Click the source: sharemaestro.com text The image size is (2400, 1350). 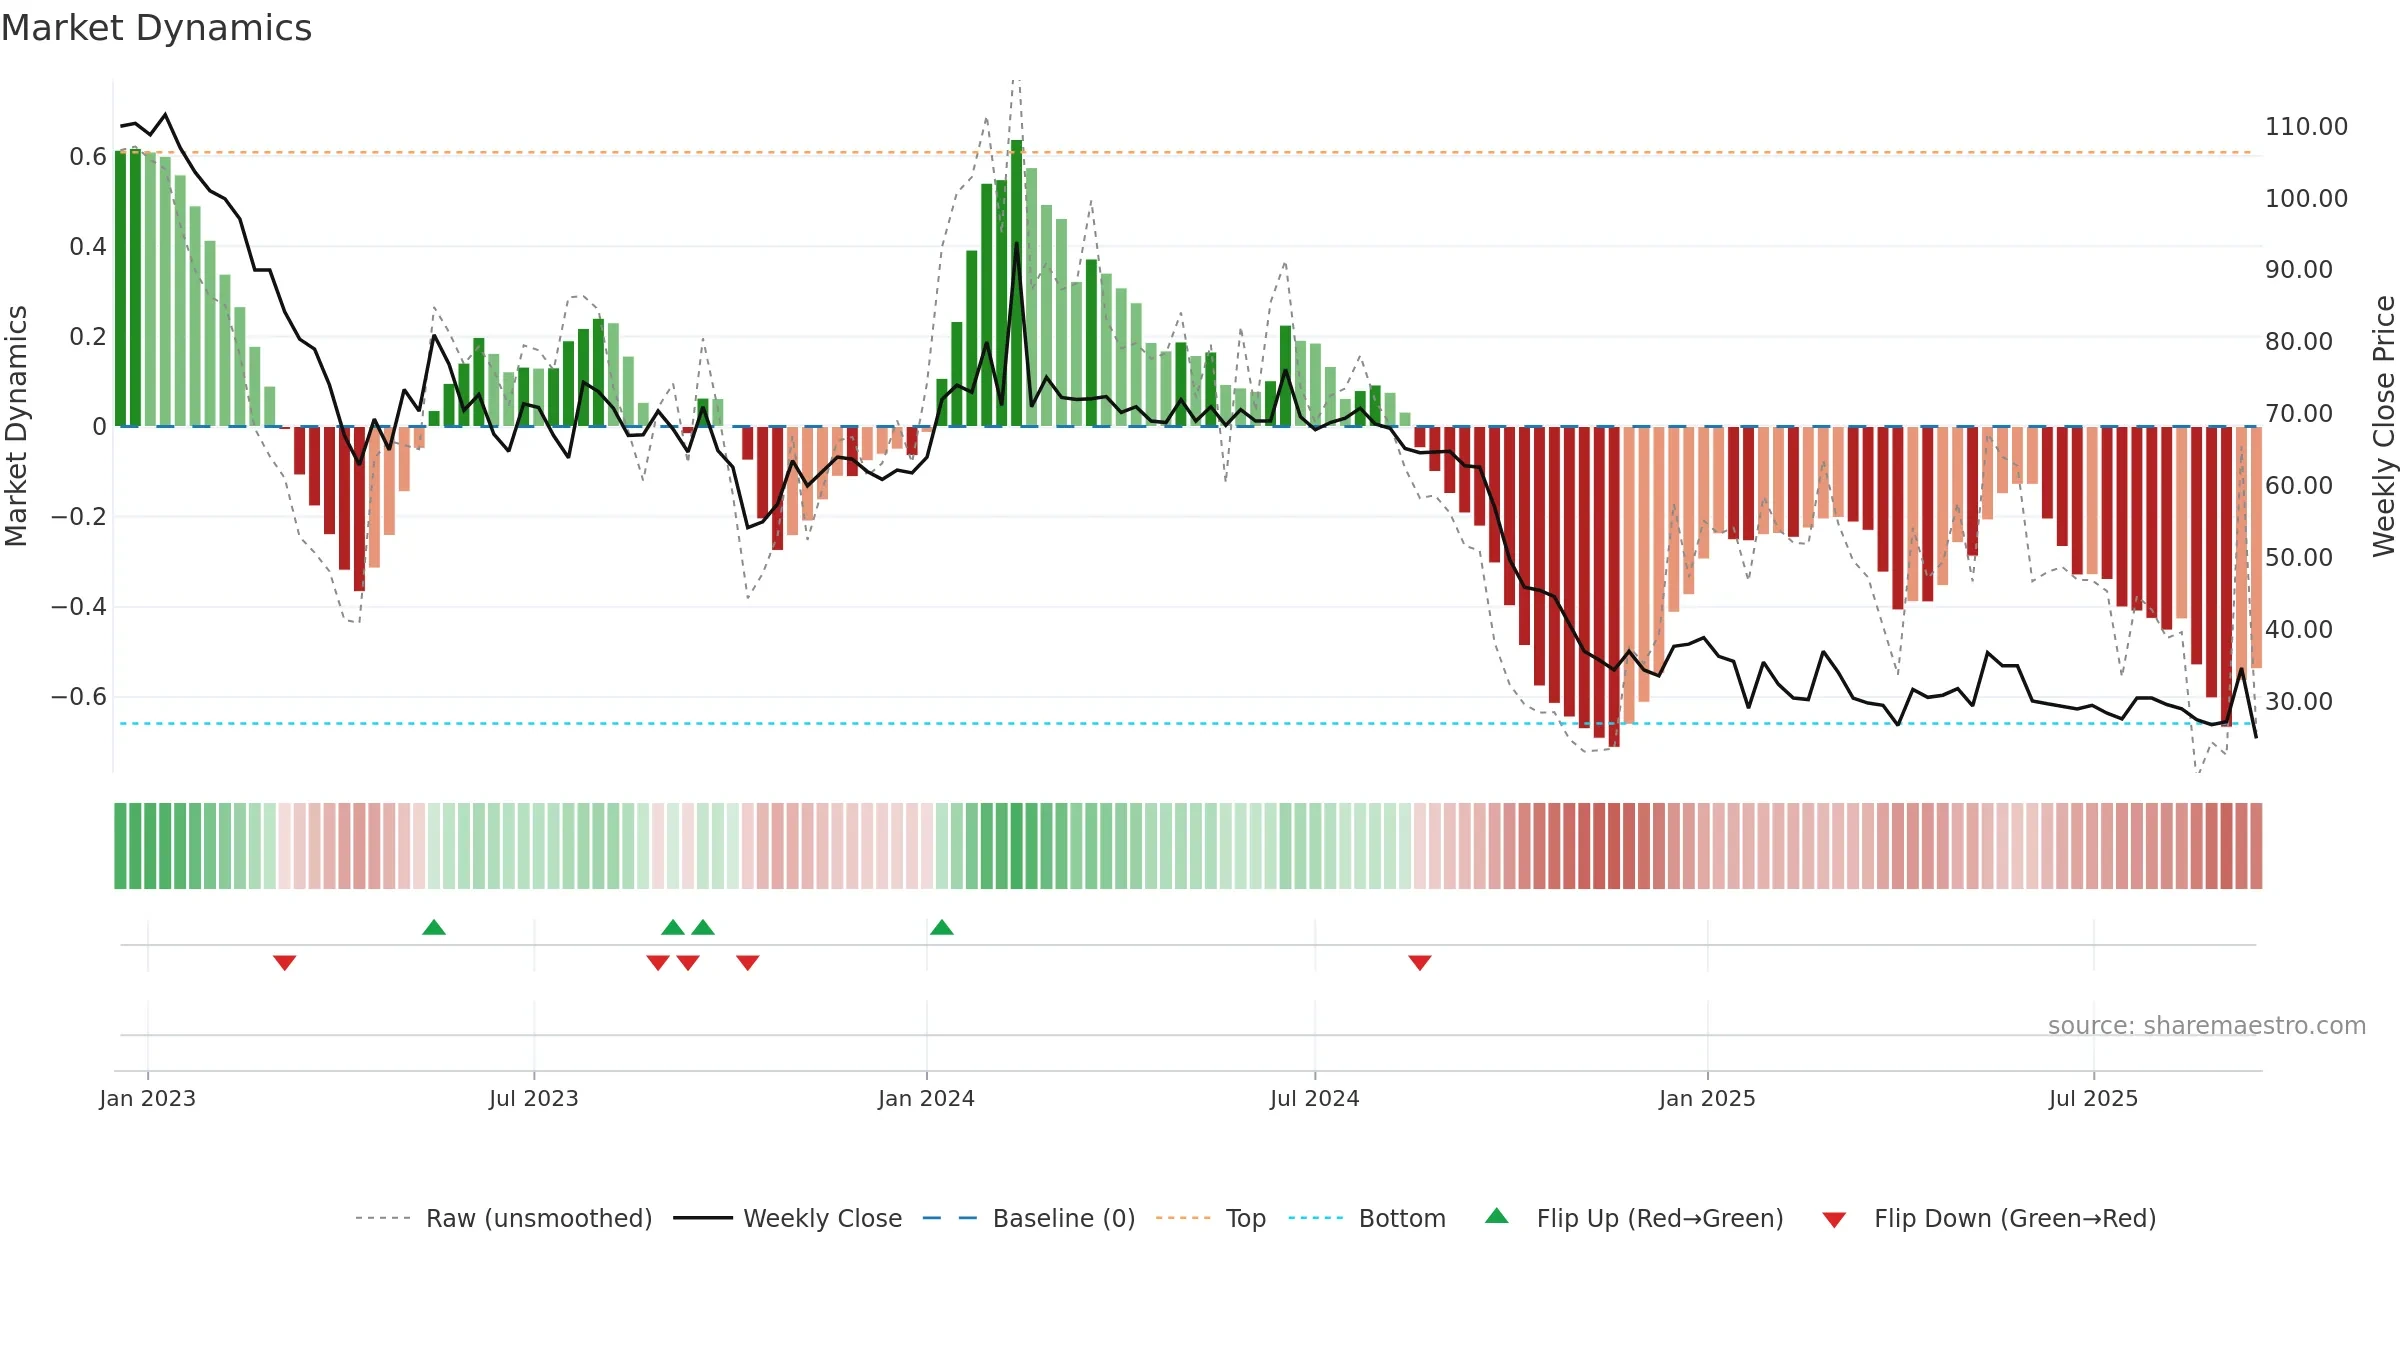pos(2207,1025)
